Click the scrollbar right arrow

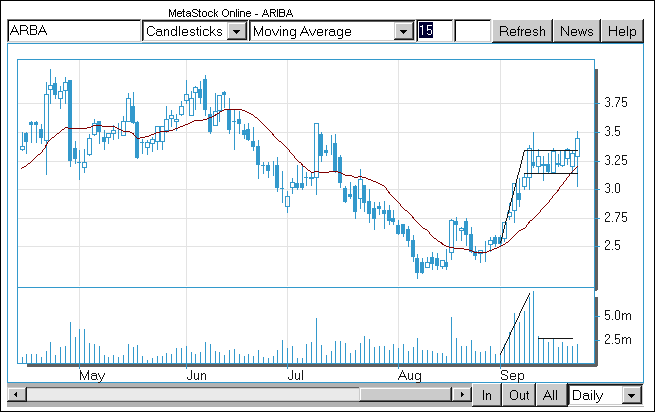462,394
